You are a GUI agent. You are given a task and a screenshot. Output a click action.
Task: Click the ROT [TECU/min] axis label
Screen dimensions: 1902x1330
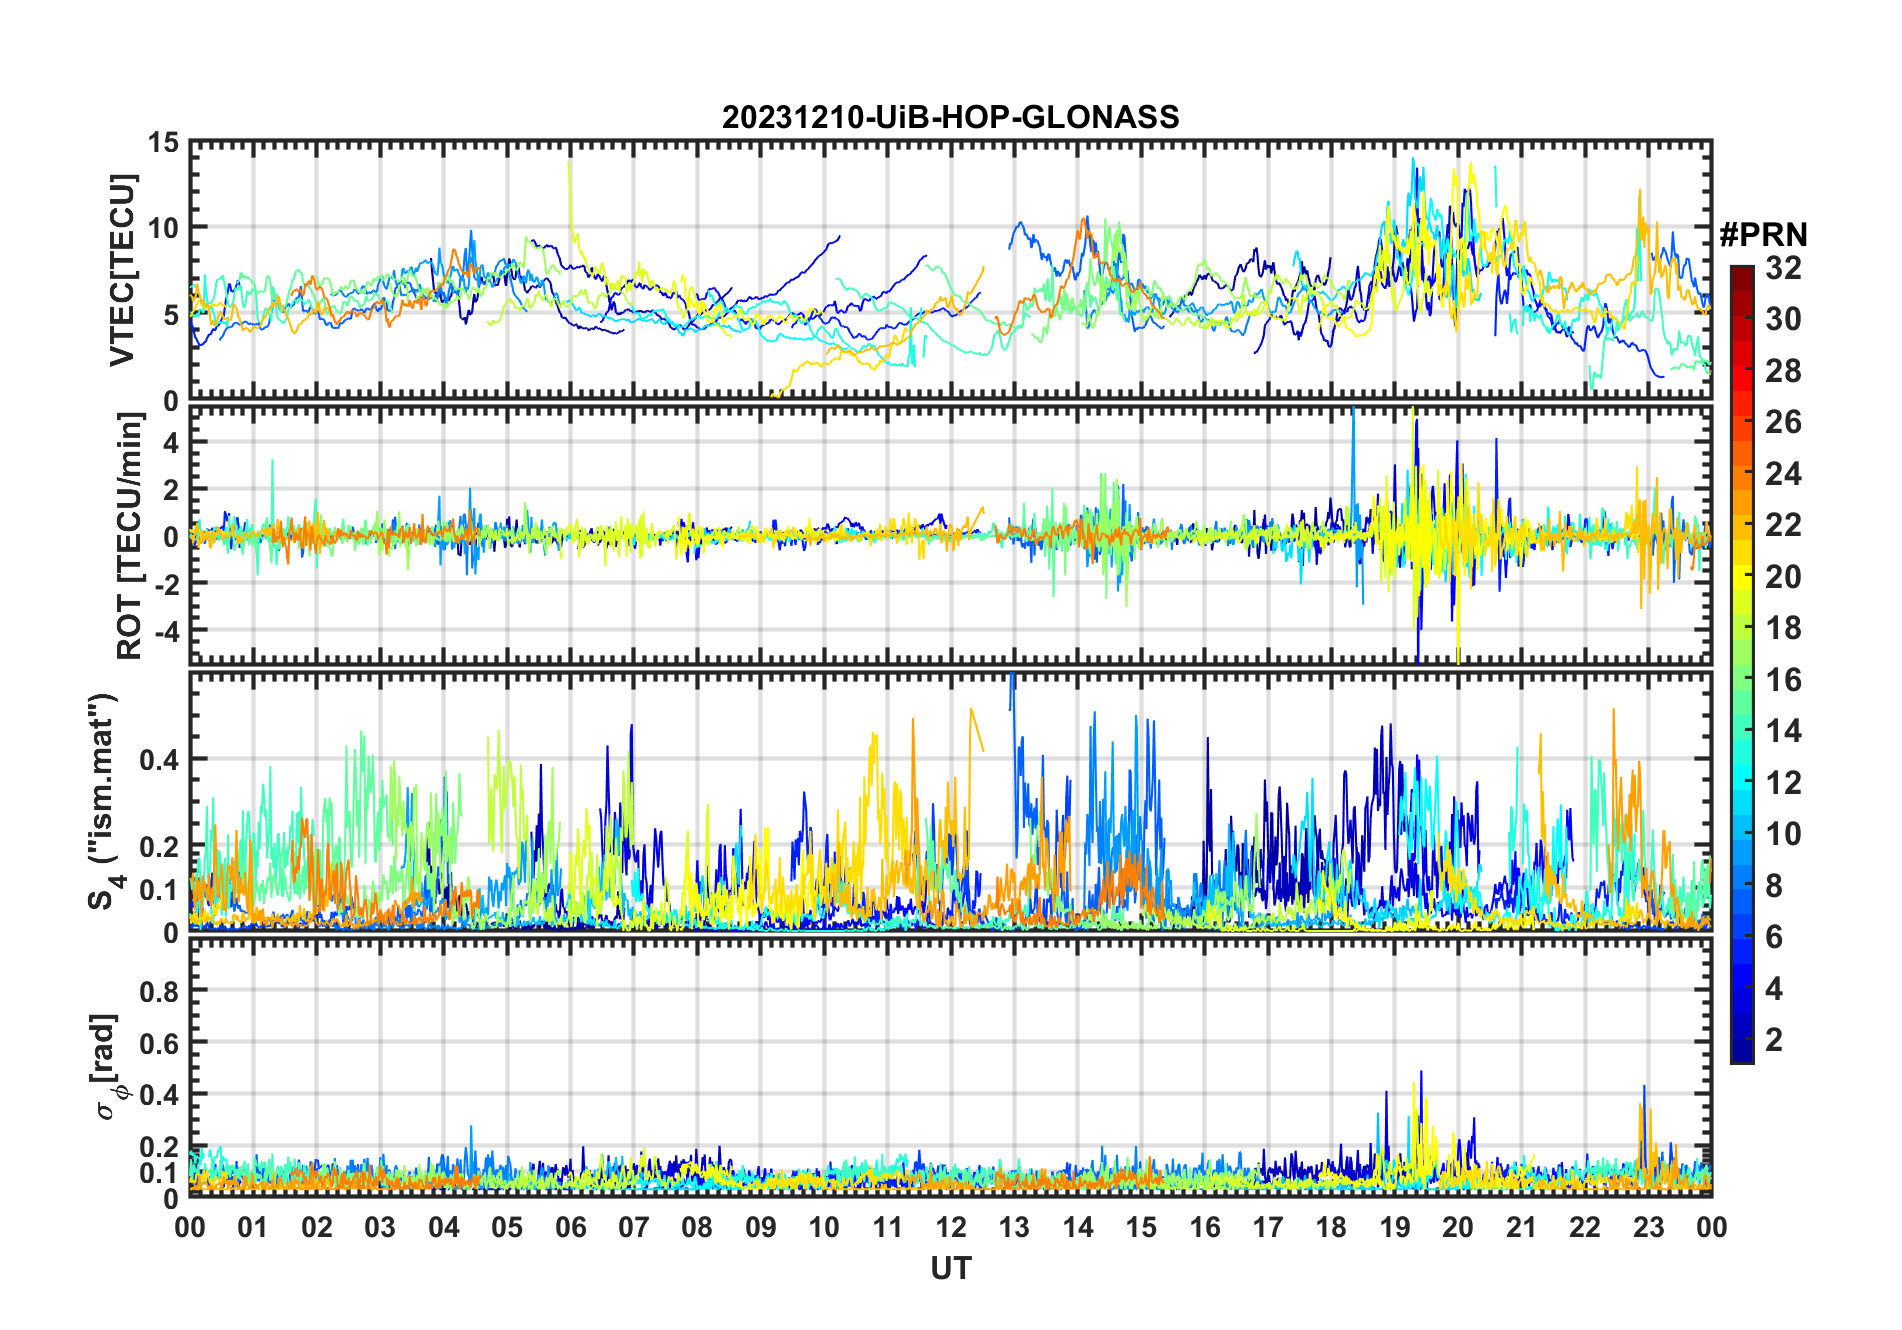pyautogui.click(x=129, y=536)
